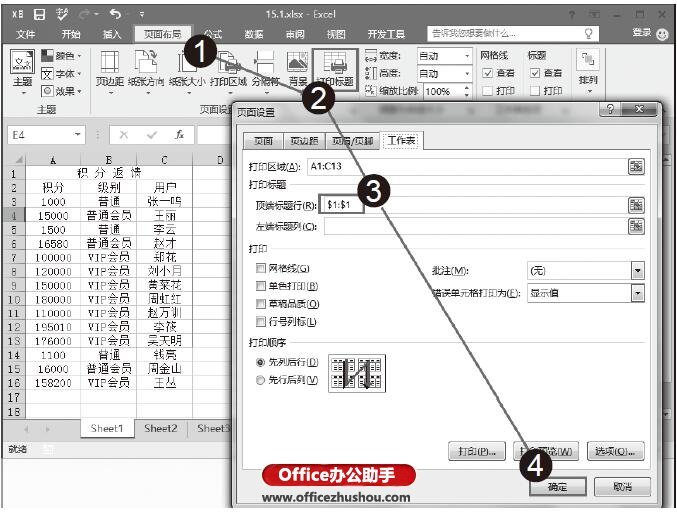Enable the Gridlines (网格线) print checkbox

(x=260, y=269)
